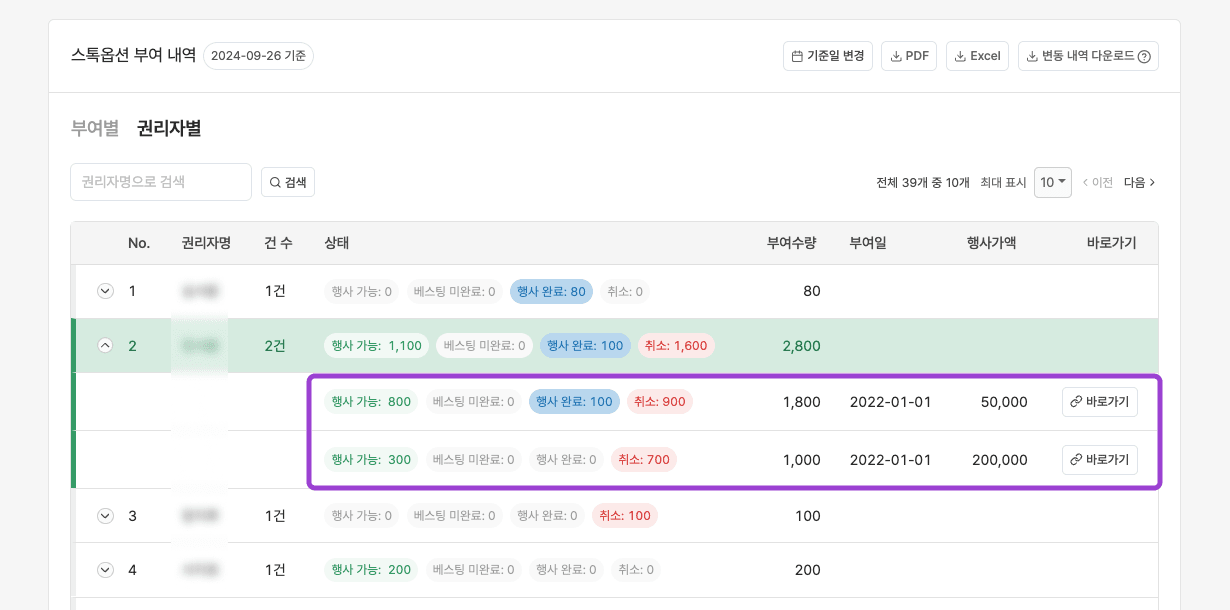This screenshot has height=610, width=1230.
Task: Click the link icon in the 200,000 row
Action: 1076,460
